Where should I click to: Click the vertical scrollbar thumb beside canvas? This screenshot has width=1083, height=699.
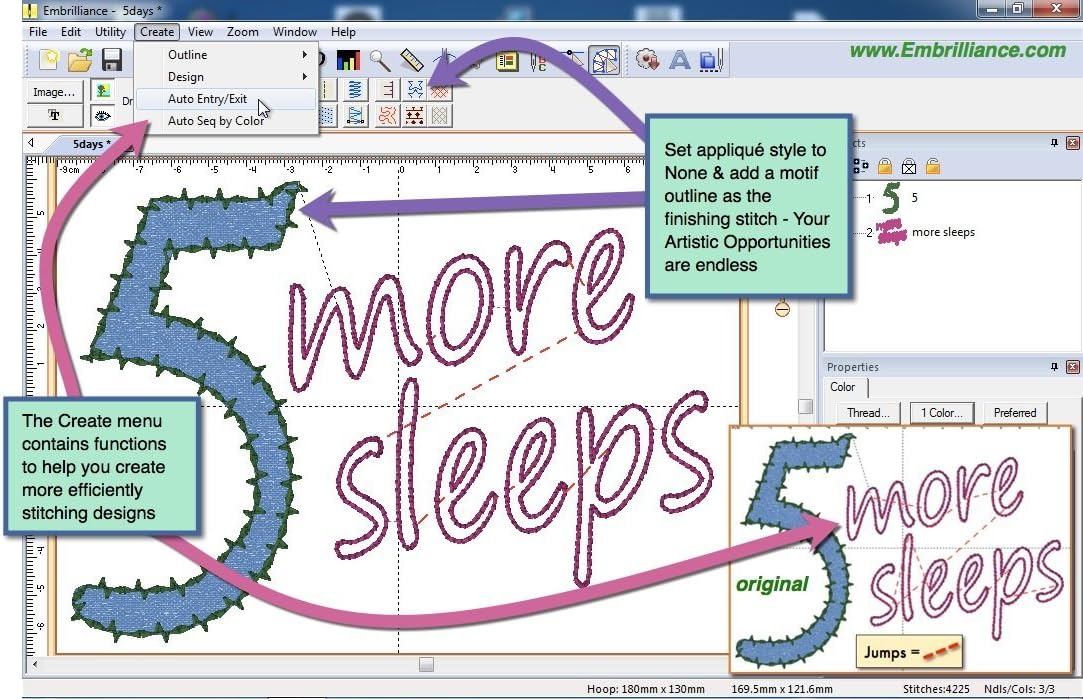805,406
